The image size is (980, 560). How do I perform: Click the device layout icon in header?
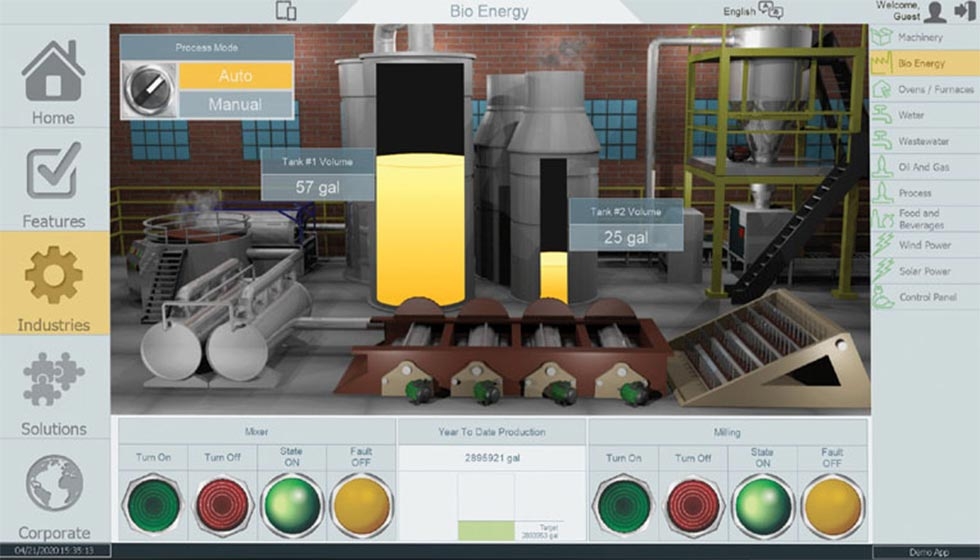coord(286,11)
